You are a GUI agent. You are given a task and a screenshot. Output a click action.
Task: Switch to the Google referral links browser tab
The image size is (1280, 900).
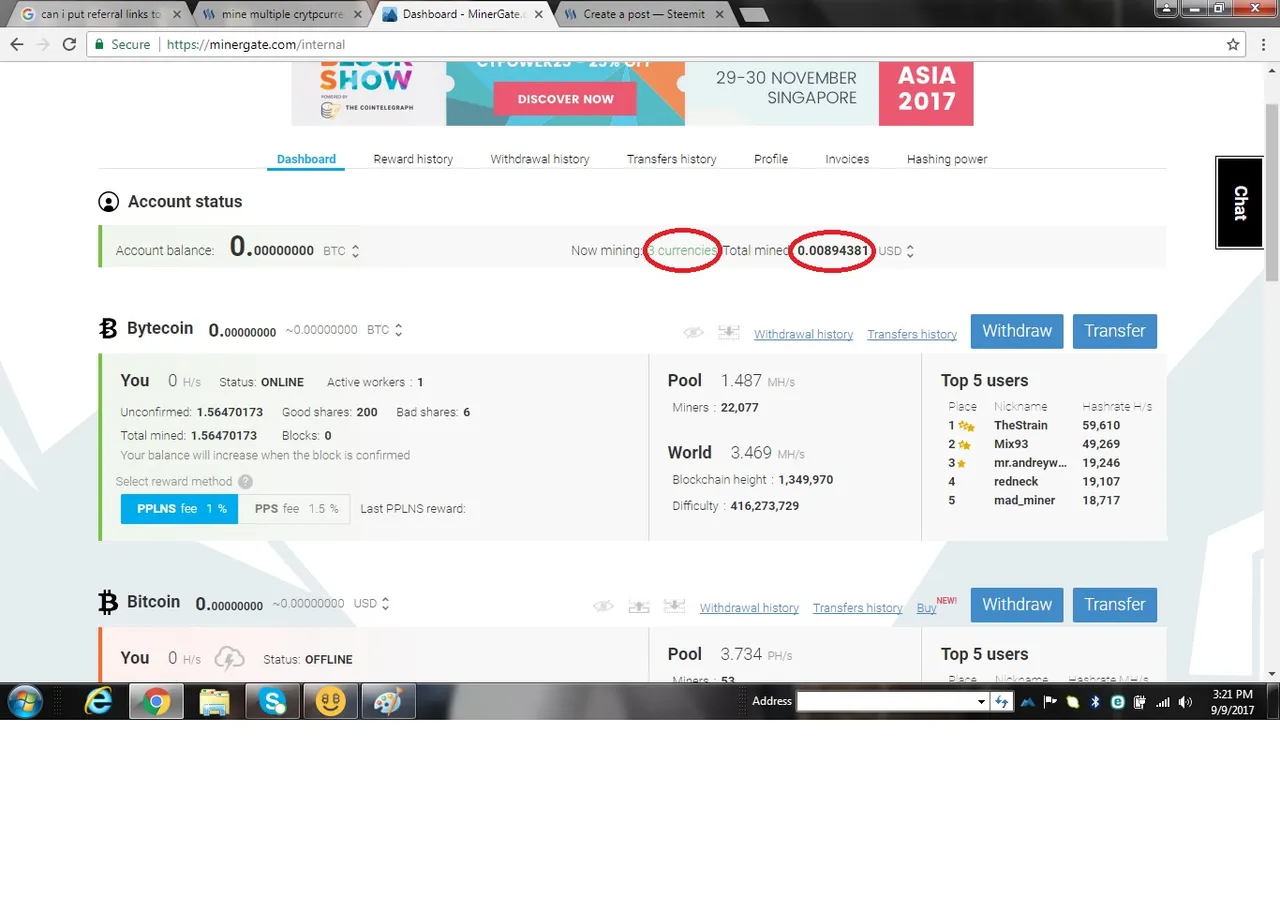97,14
